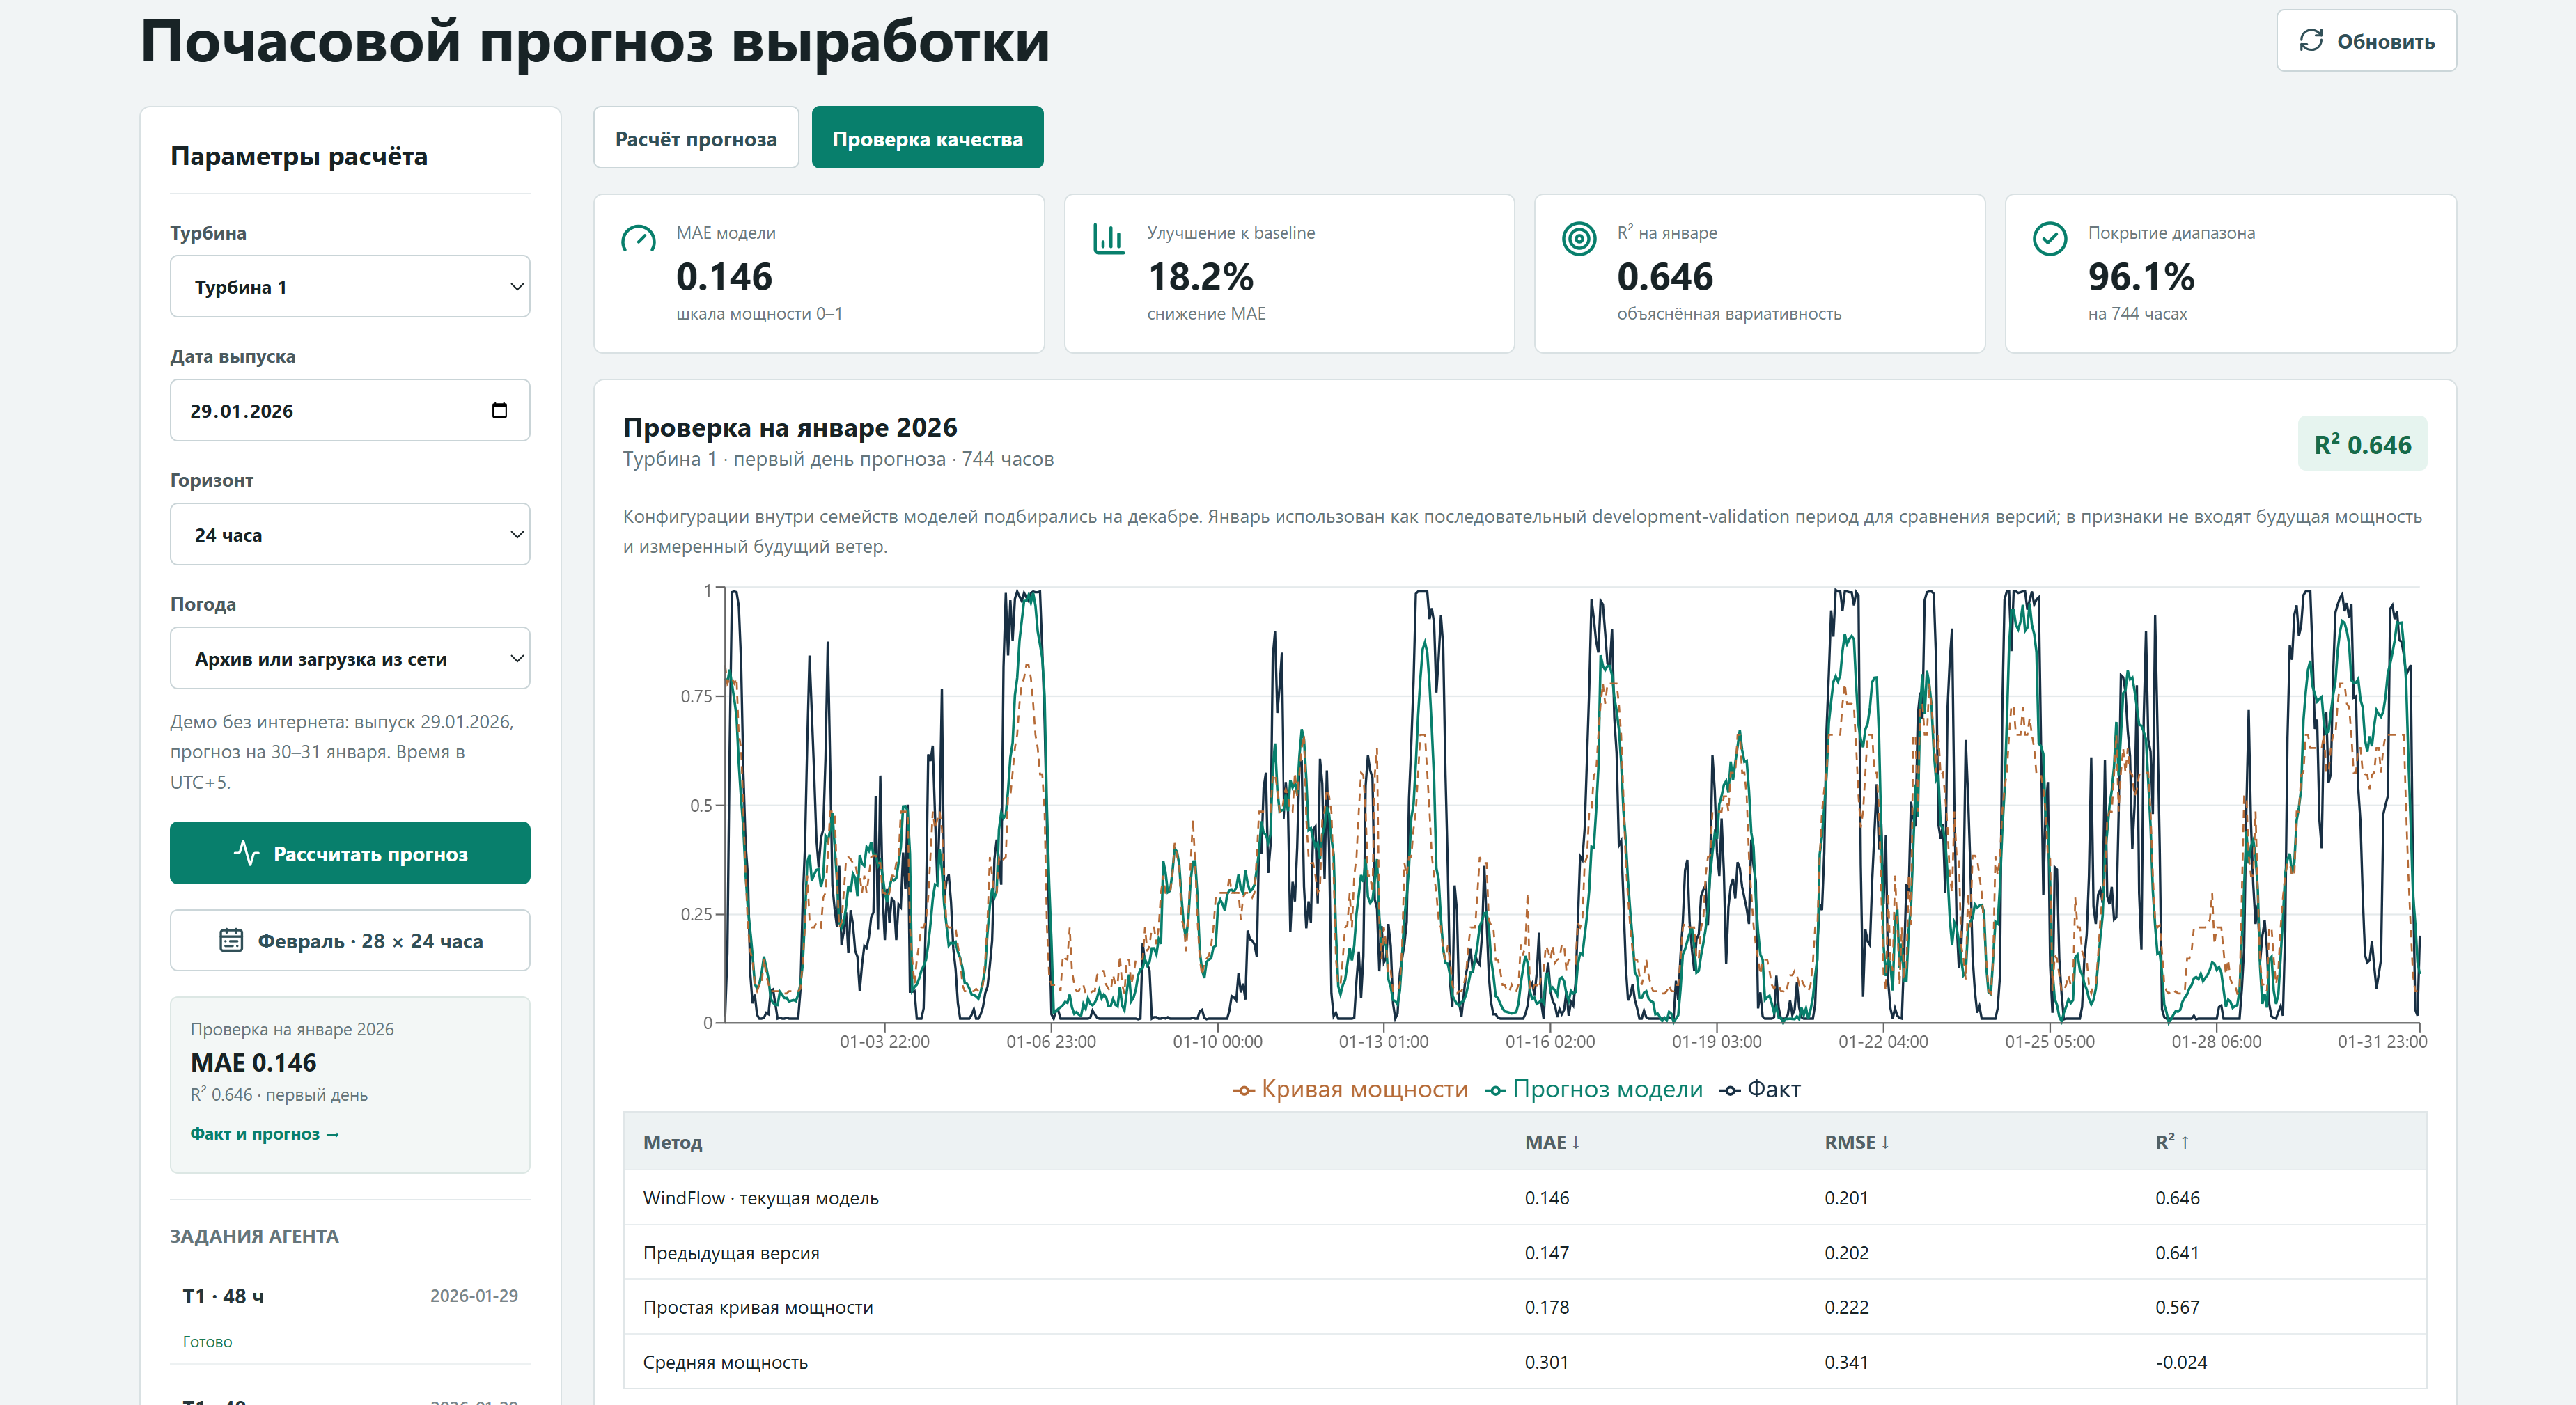Click the Дата выпуска input field
The image size is (2576, 1405).
coord(350,410)
